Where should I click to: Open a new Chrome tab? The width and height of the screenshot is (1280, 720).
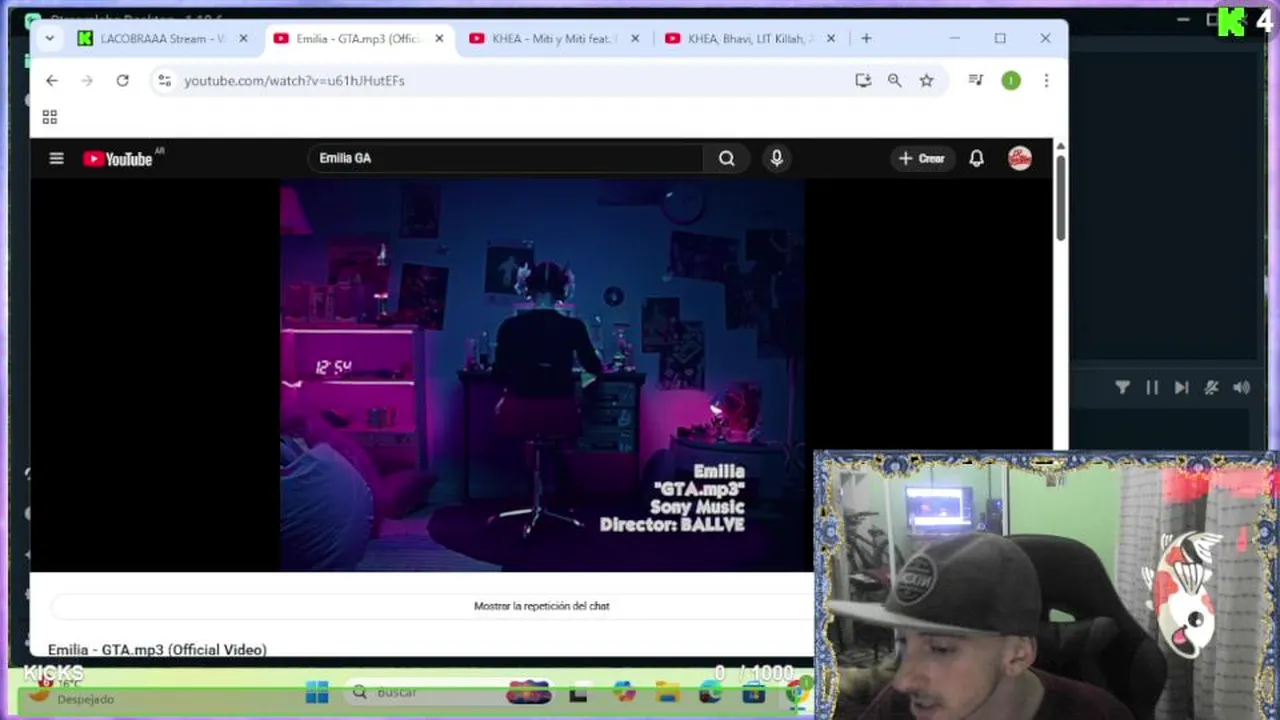click(866, 38)
